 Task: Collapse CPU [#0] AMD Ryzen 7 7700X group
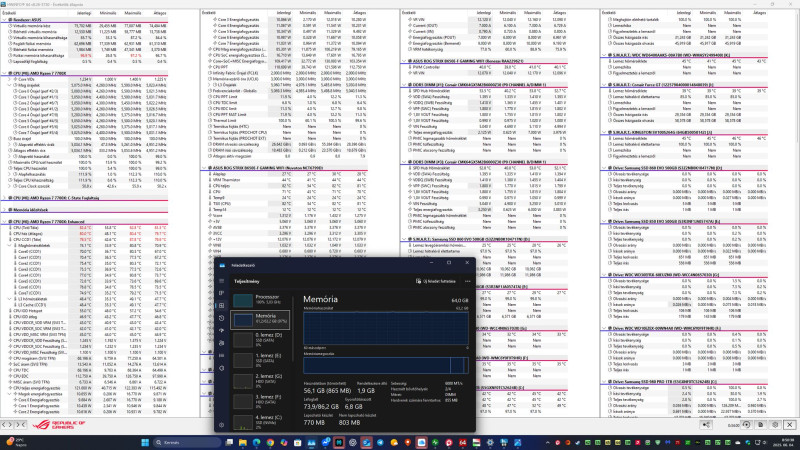click(4, 73)
